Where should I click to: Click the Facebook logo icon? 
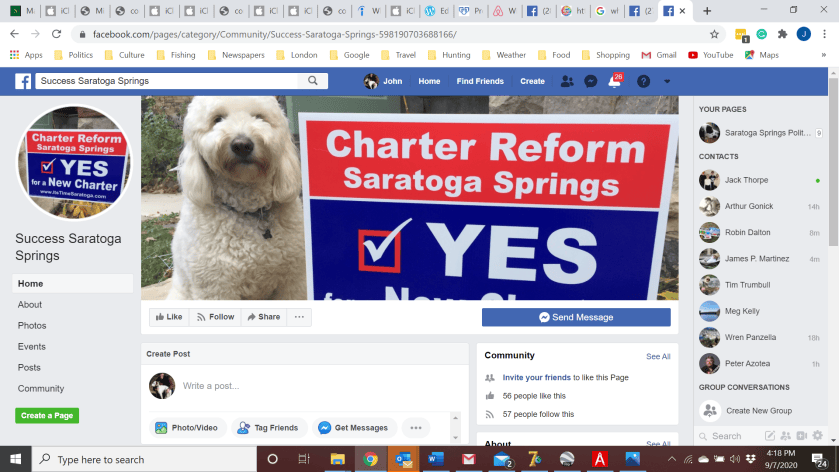pos(22,81)
